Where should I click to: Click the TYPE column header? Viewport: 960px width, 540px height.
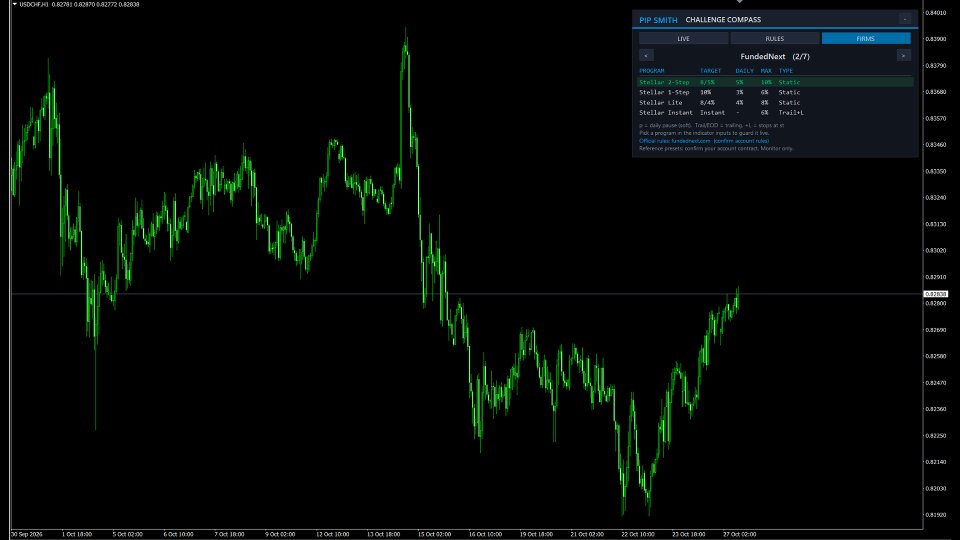[x=786, y=71]
